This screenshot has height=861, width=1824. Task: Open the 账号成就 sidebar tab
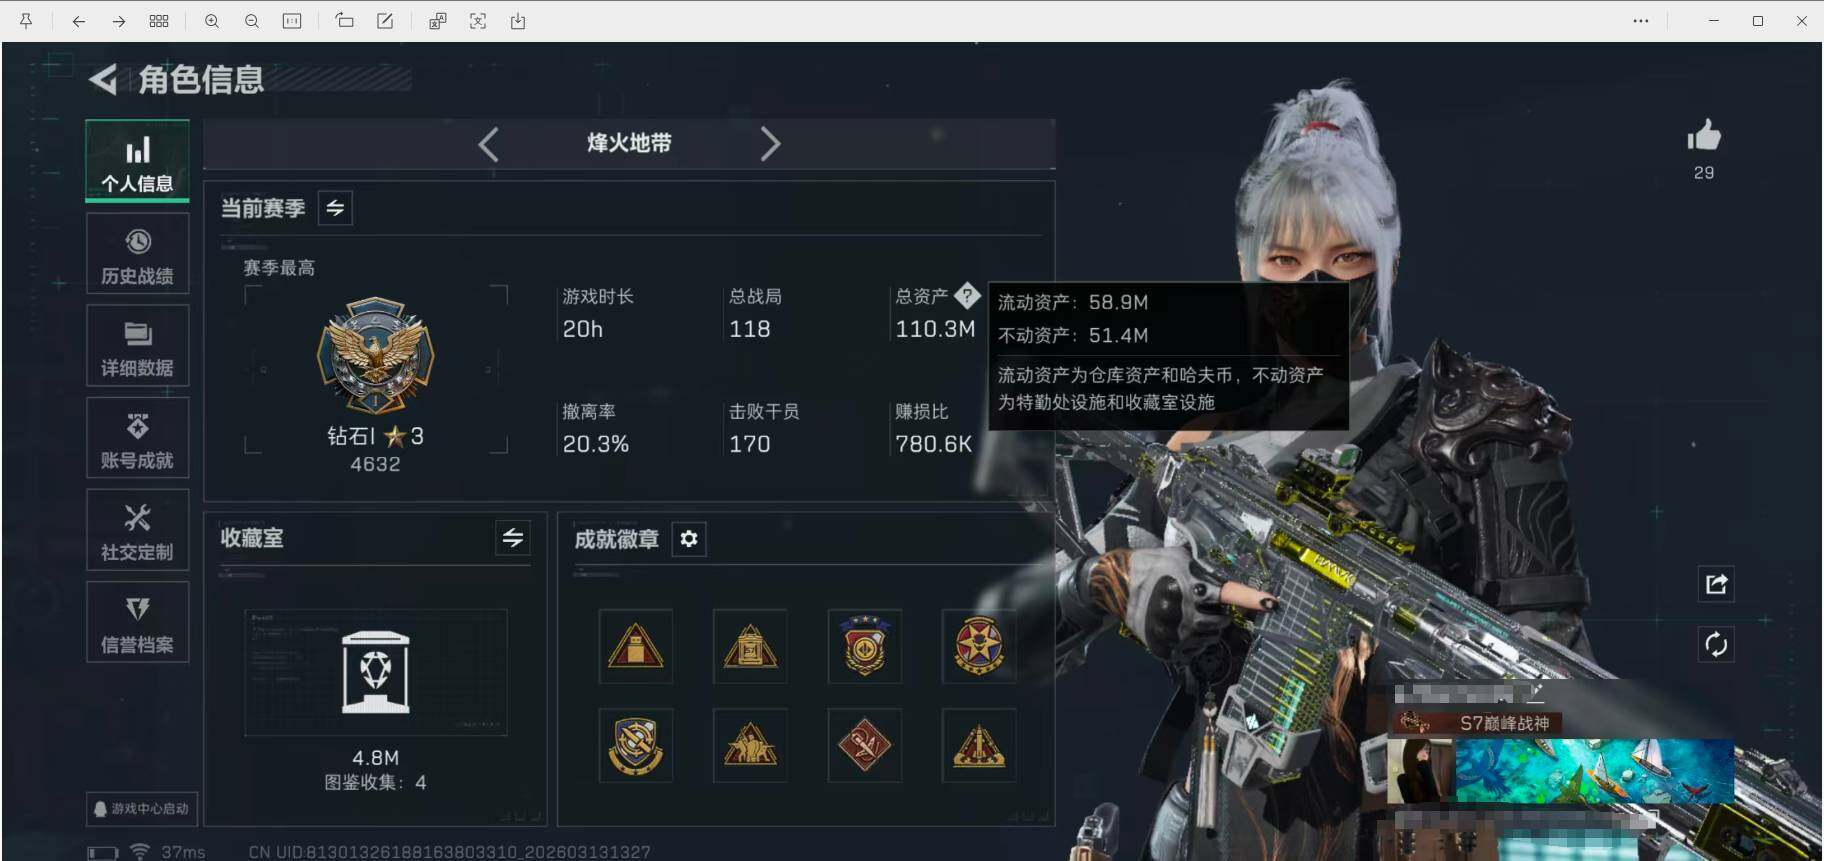pyautogui.click(x=137, y=438)
